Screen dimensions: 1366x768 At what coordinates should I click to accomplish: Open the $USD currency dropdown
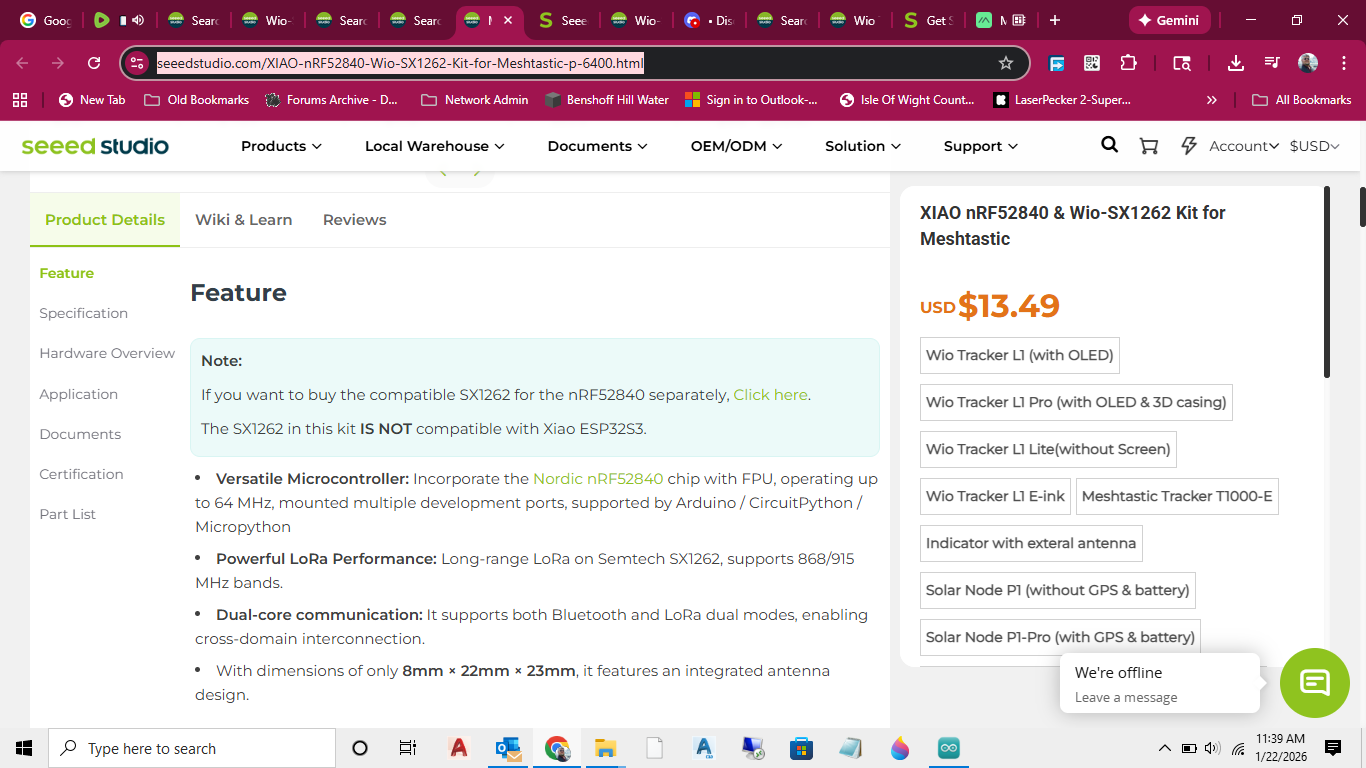(x=1314, y=146)
